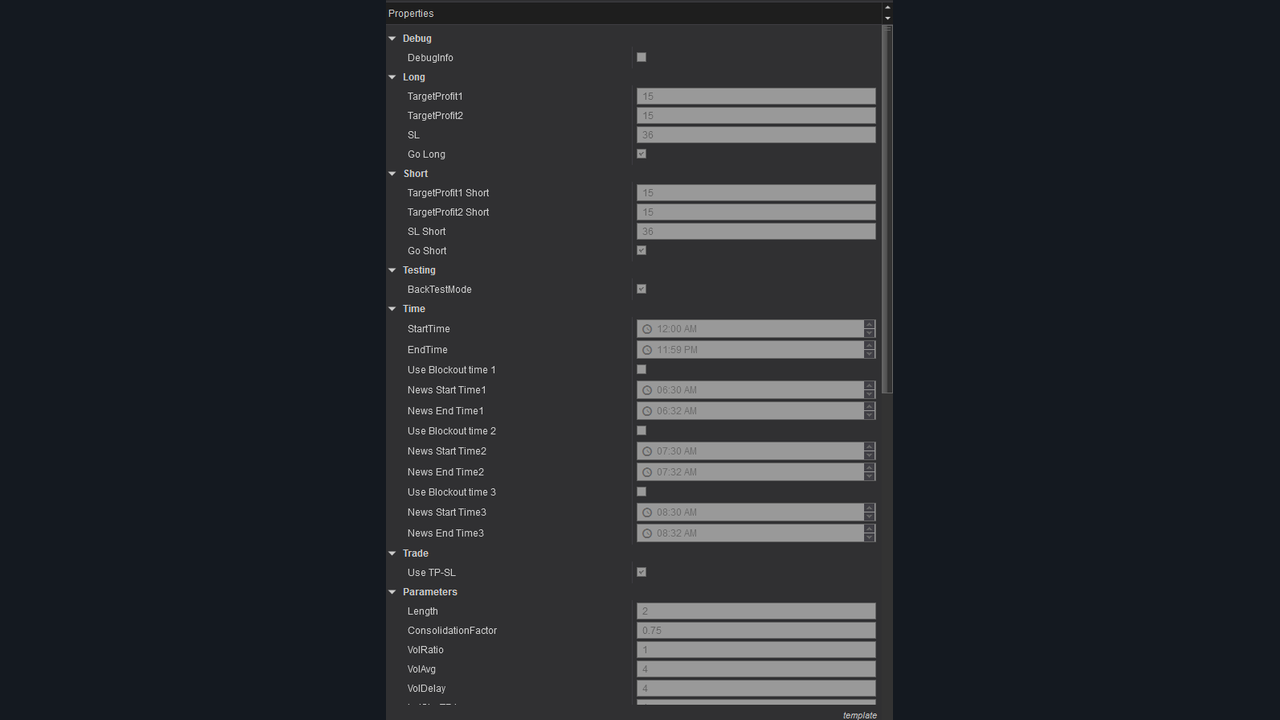Decrease EndTime with the down spinner arrow
The height and width of the screenshot is (720, 1280).
tap(869, 354)
